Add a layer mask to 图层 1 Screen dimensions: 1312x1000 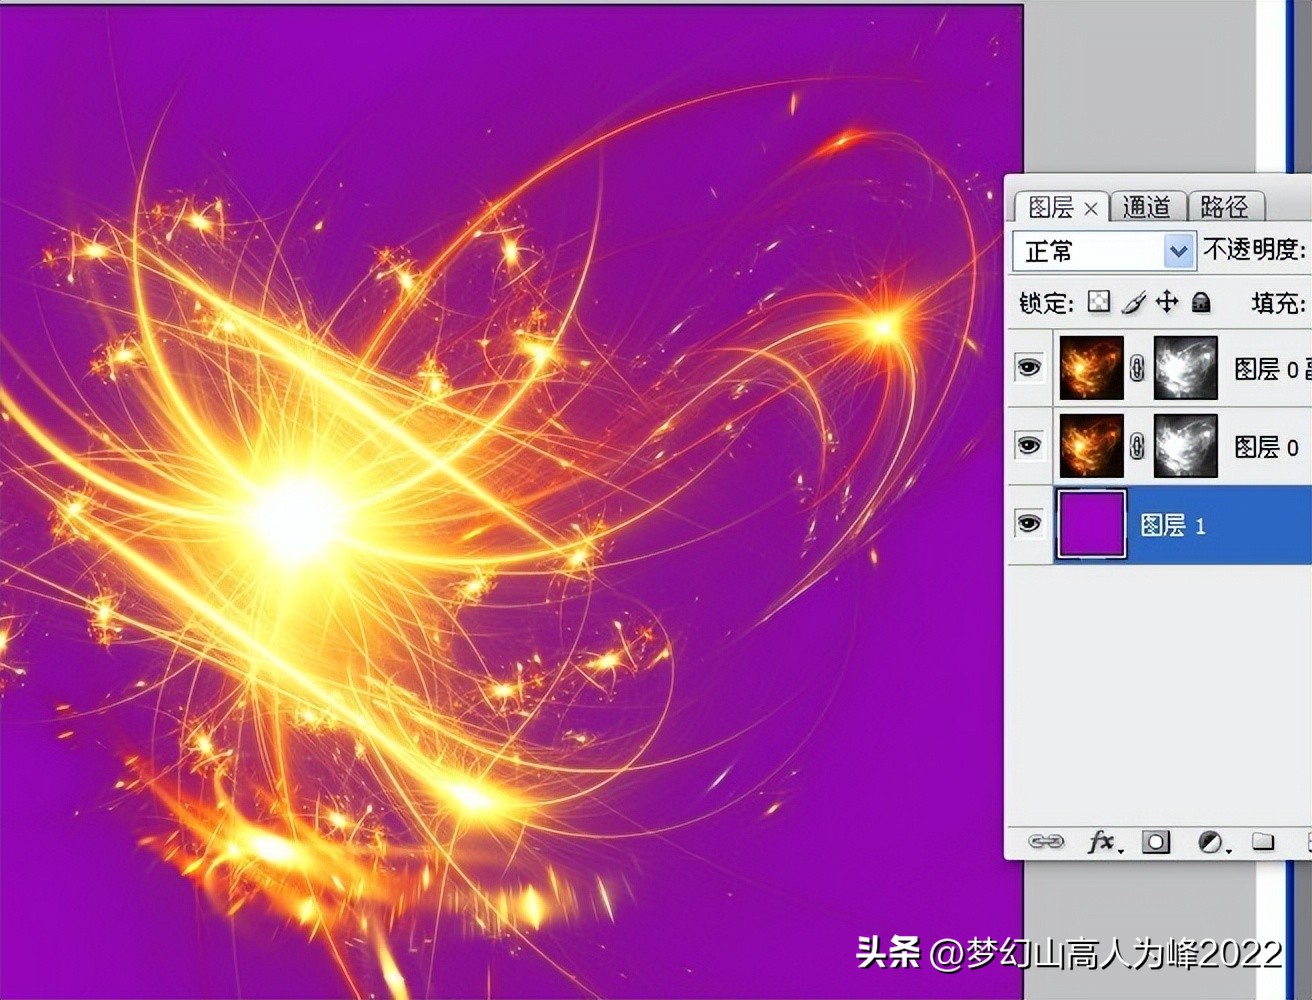coord(1157,843)
